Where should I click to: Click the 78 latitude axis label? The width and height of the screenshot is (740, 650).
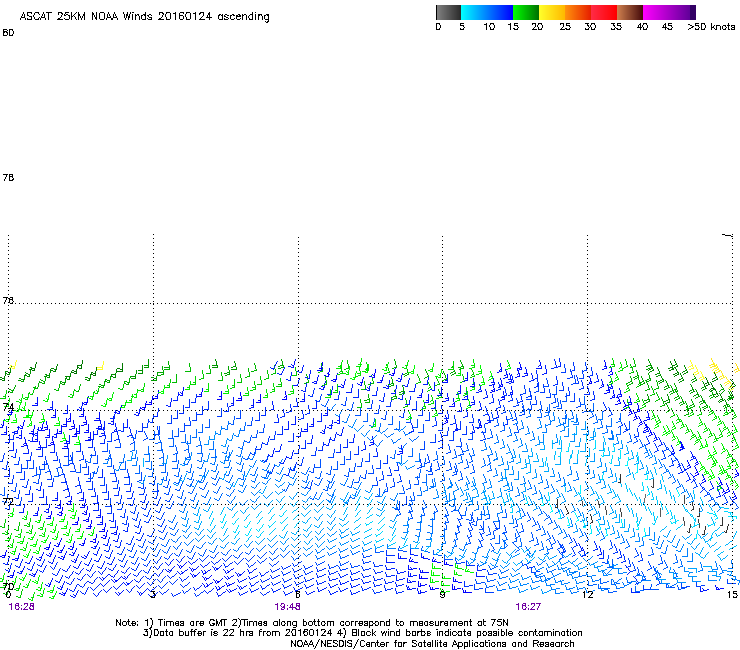point(8,177)
